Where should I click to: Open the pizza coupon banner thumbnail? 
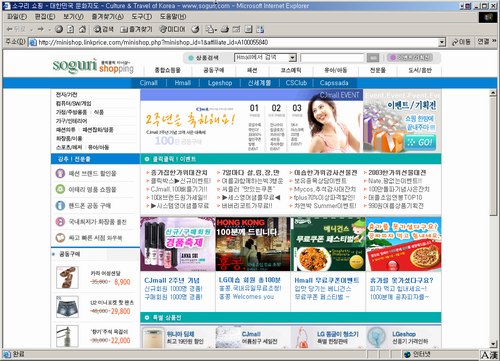pyautogui.click(x=403, y=244)
